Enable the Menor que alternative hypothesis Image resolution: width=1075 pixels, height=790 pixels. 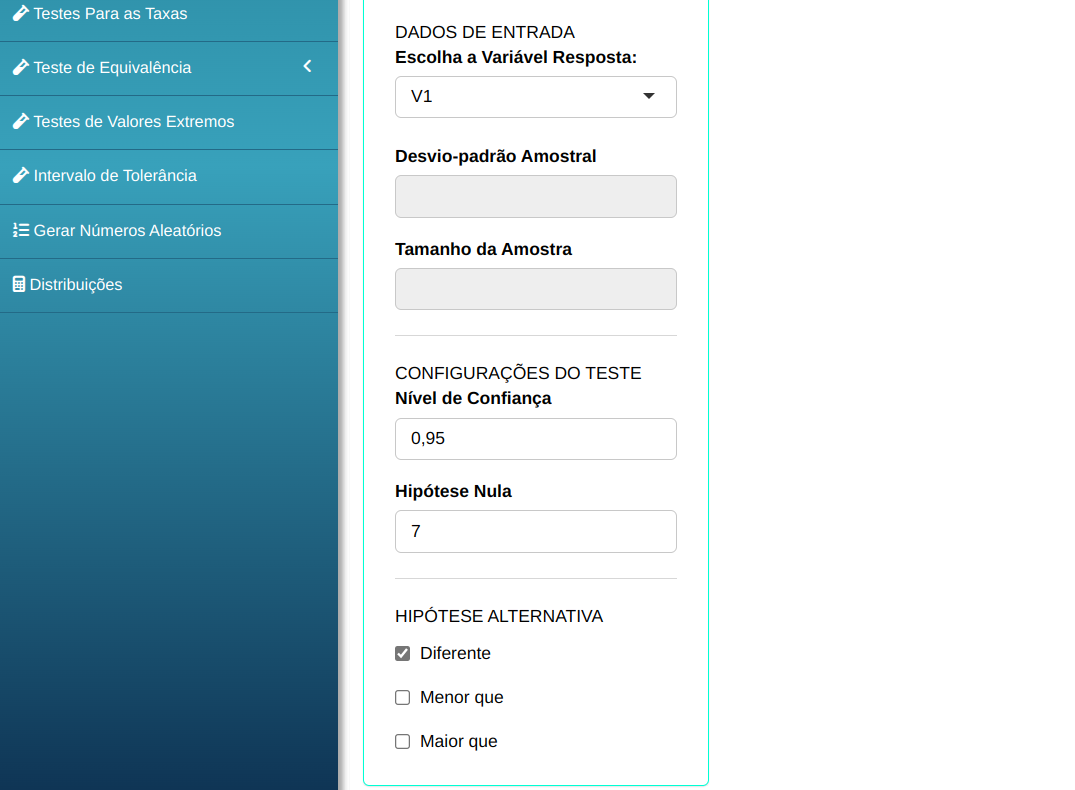coord(403,698)
